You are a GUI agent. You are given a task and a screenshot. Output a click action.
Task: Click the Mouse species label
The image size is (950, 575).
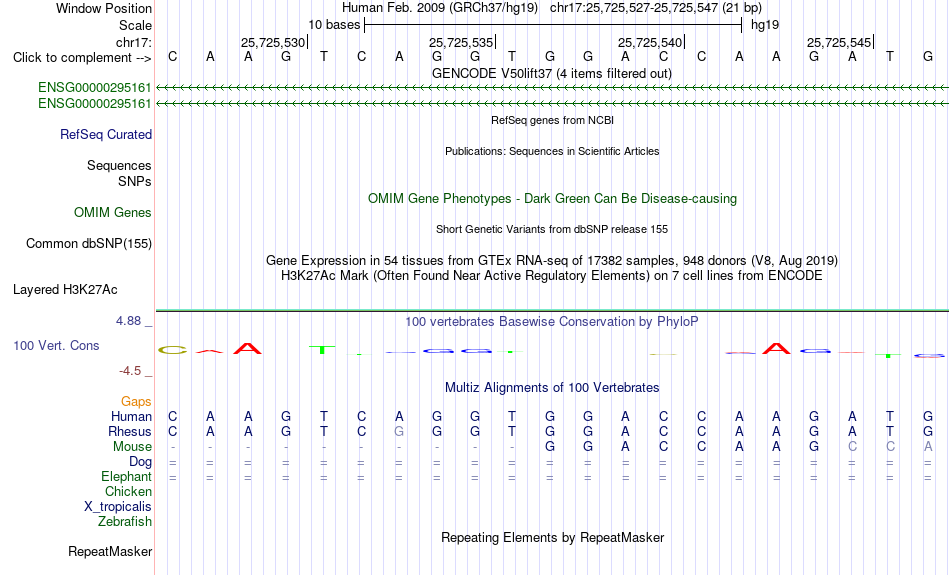point(132,447)
